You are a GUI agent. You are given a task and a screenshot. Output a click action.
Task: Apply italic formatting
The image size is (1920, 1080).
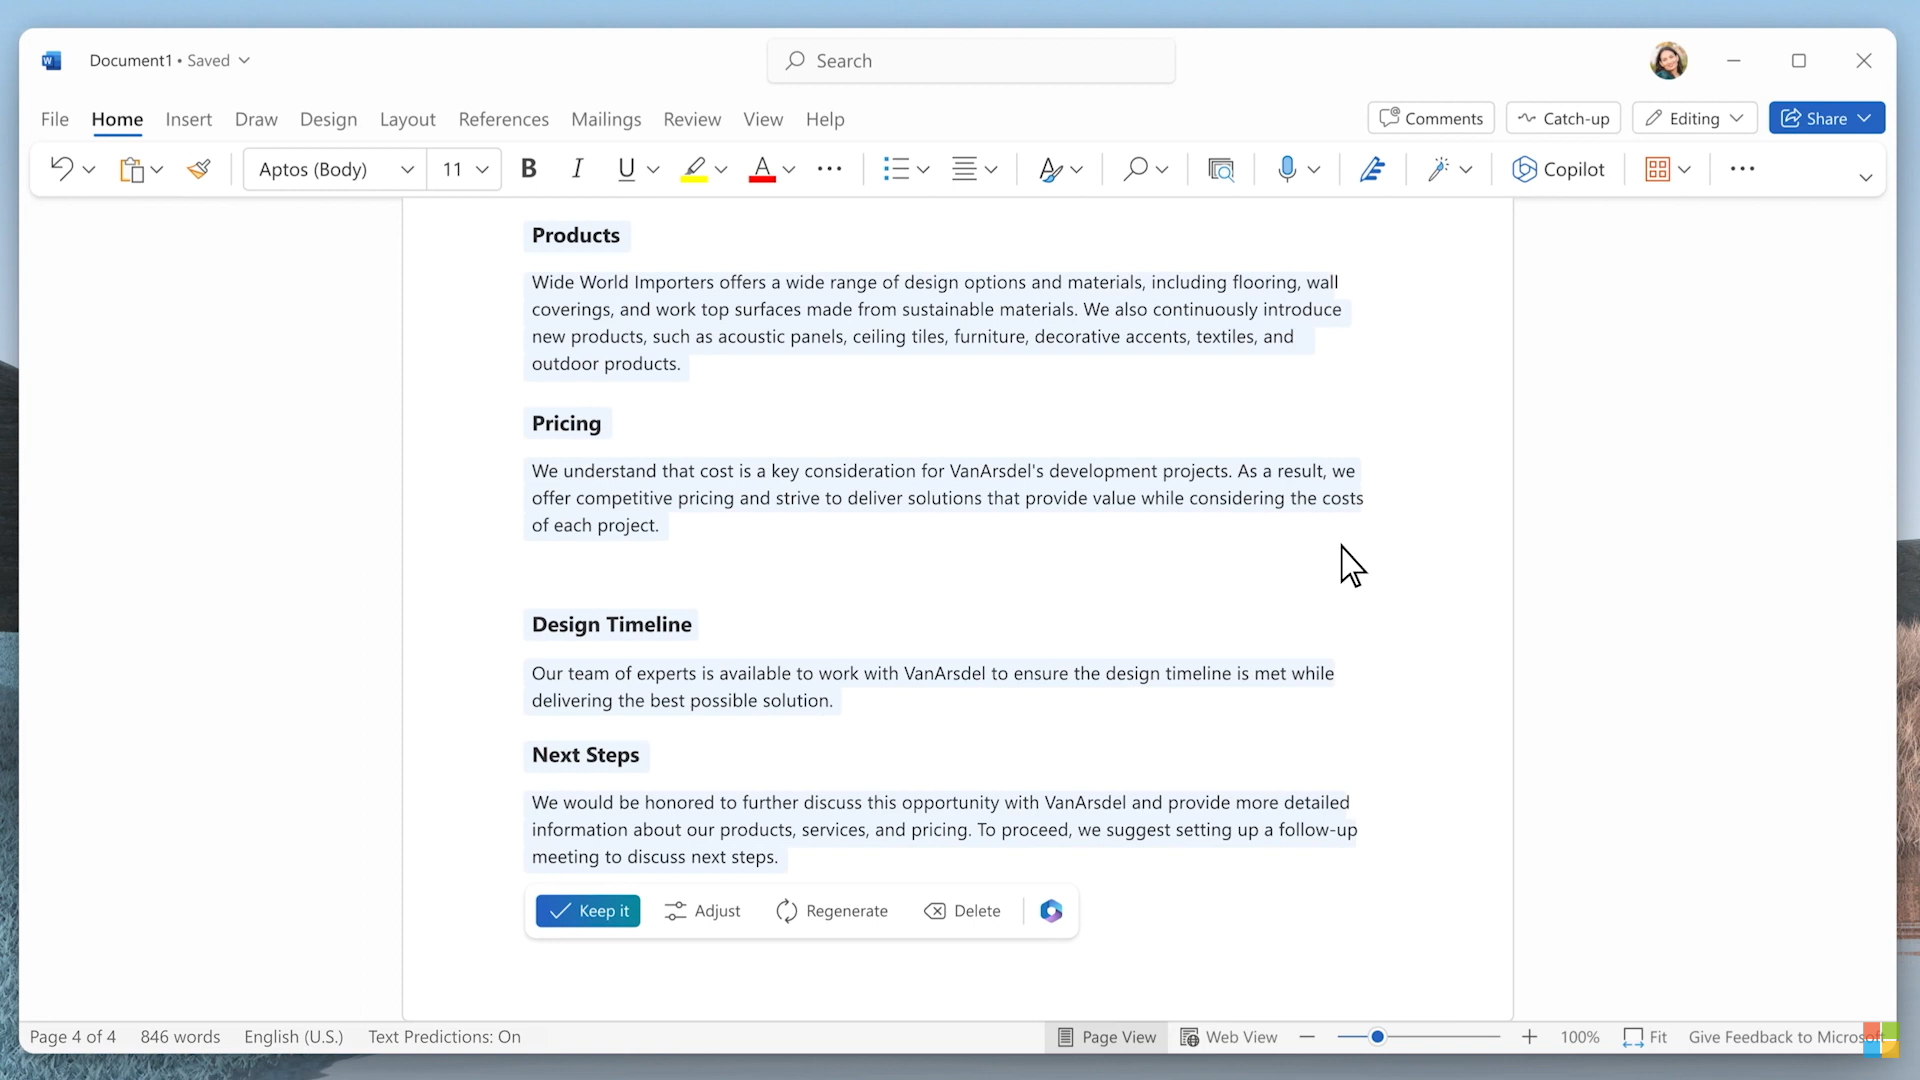pos(577,169)
